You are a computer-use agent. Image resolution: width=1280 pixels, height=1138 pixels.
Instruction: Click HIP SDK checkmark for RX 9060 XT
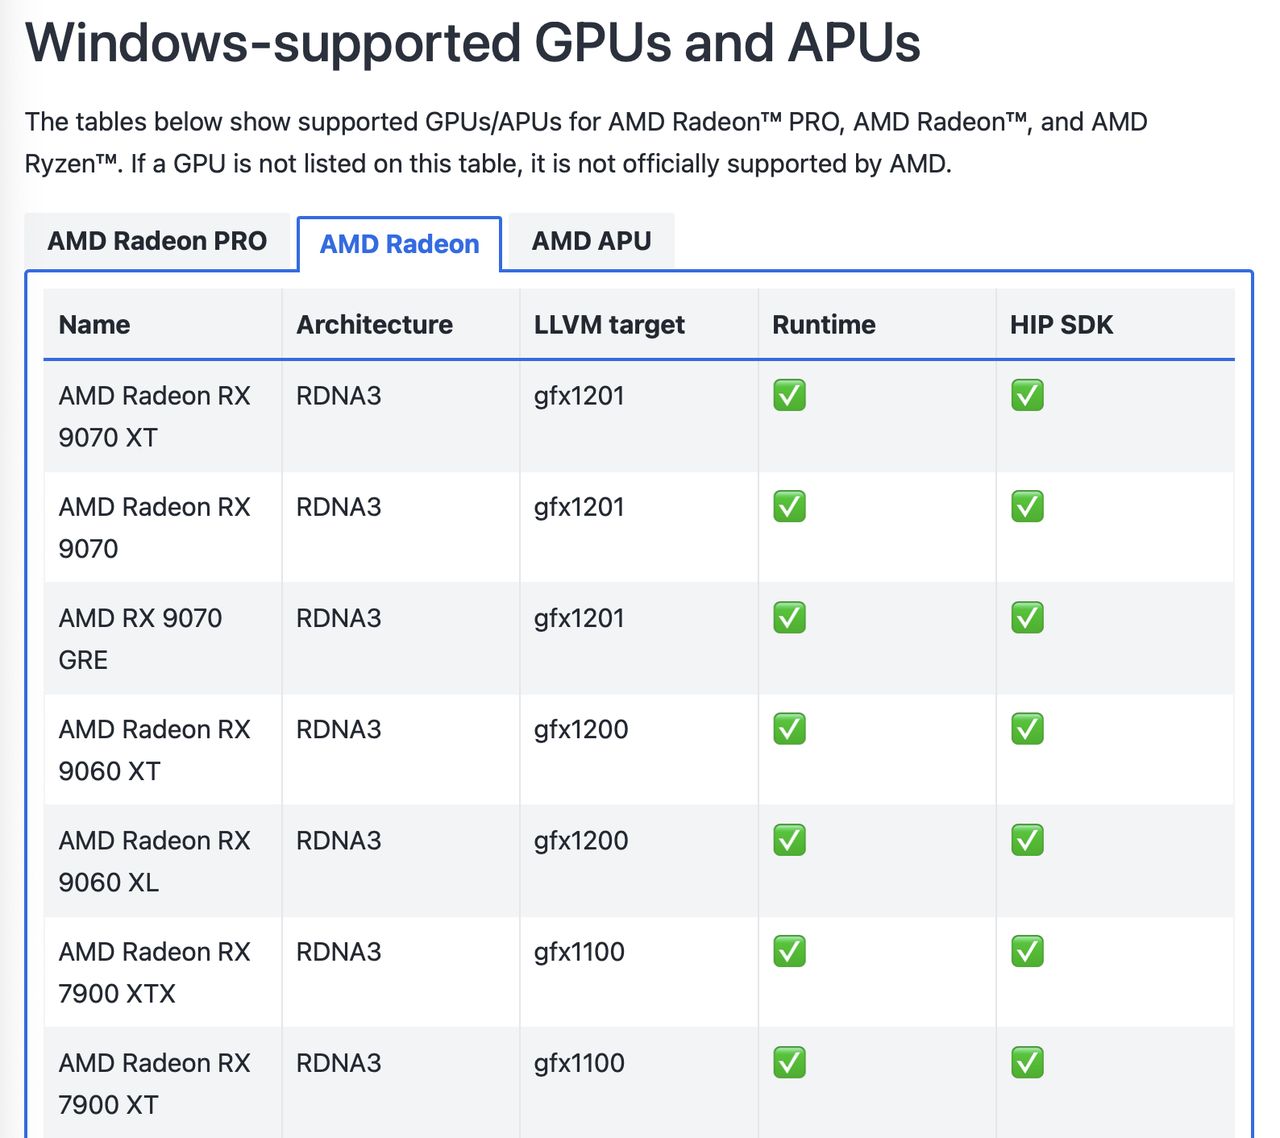coord(1027,729)
